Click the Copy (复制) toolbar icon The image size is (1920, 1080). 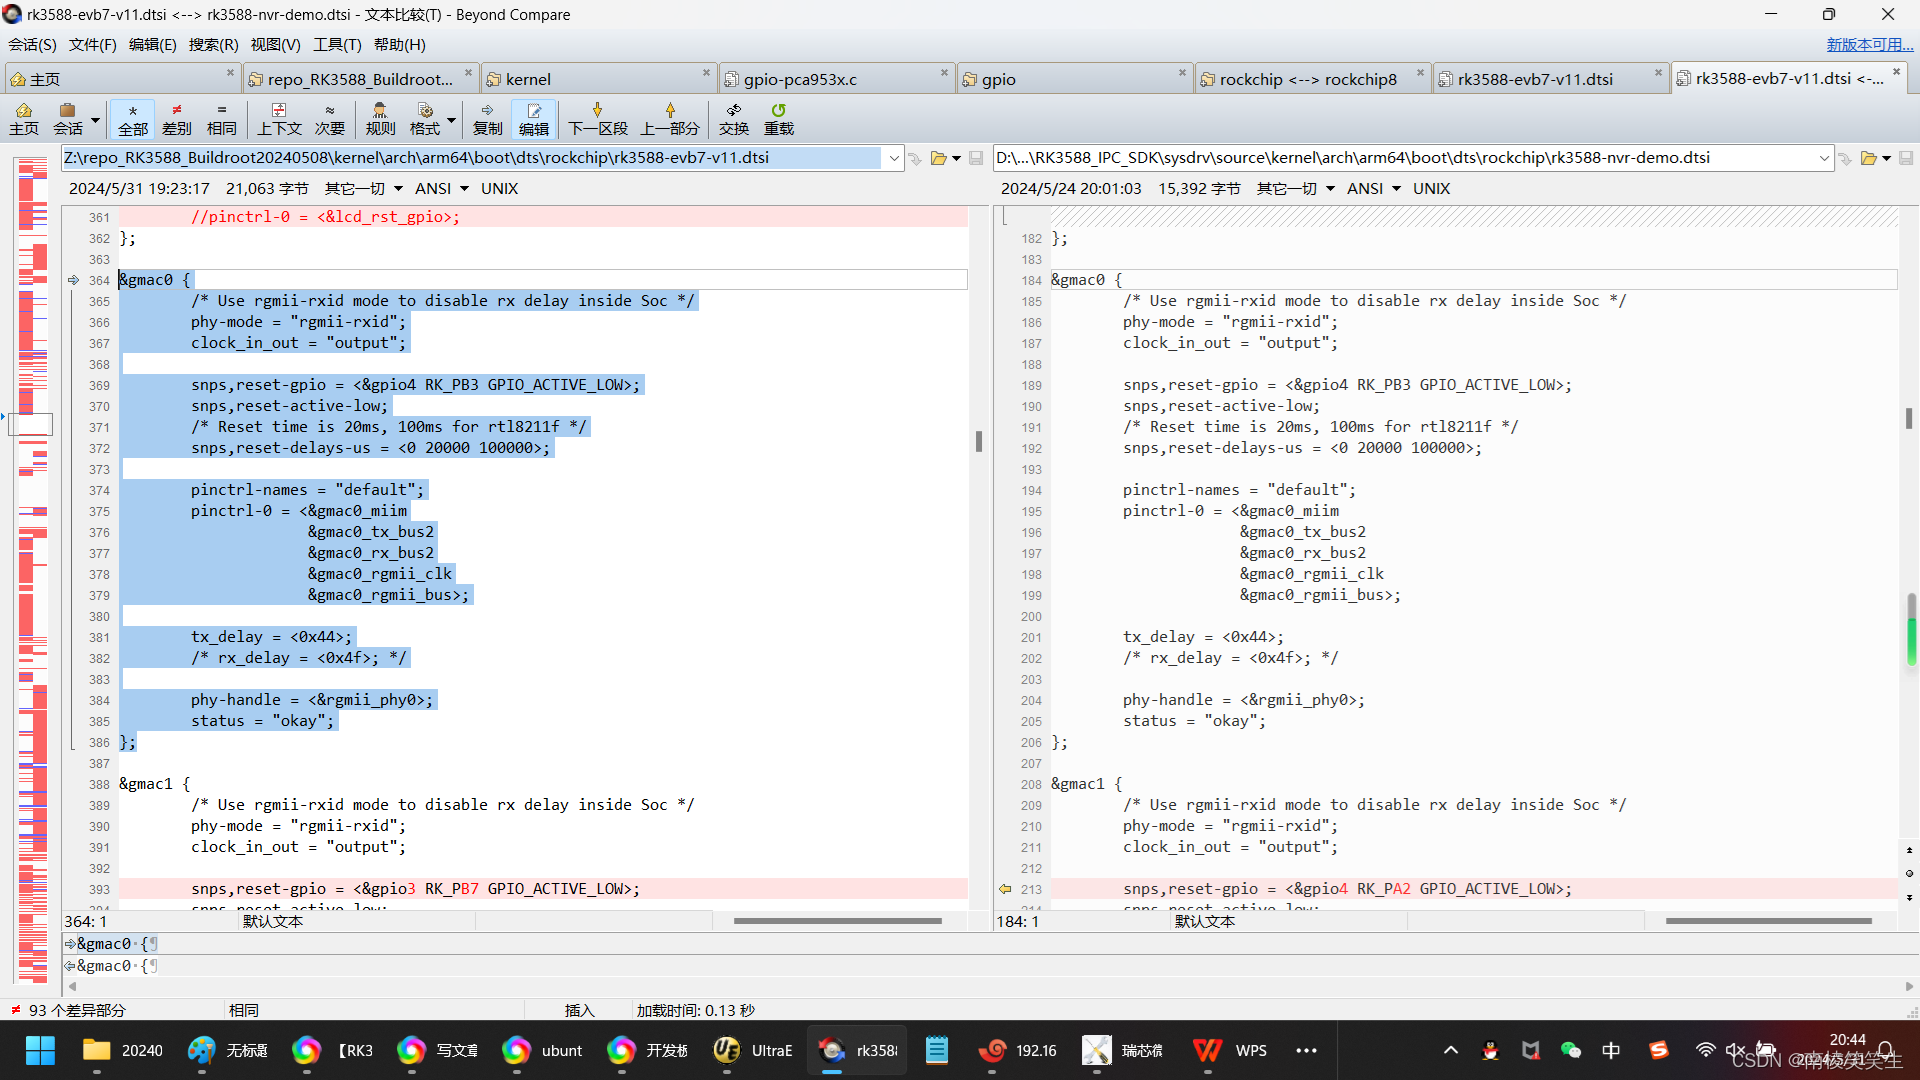click(487, 118)
